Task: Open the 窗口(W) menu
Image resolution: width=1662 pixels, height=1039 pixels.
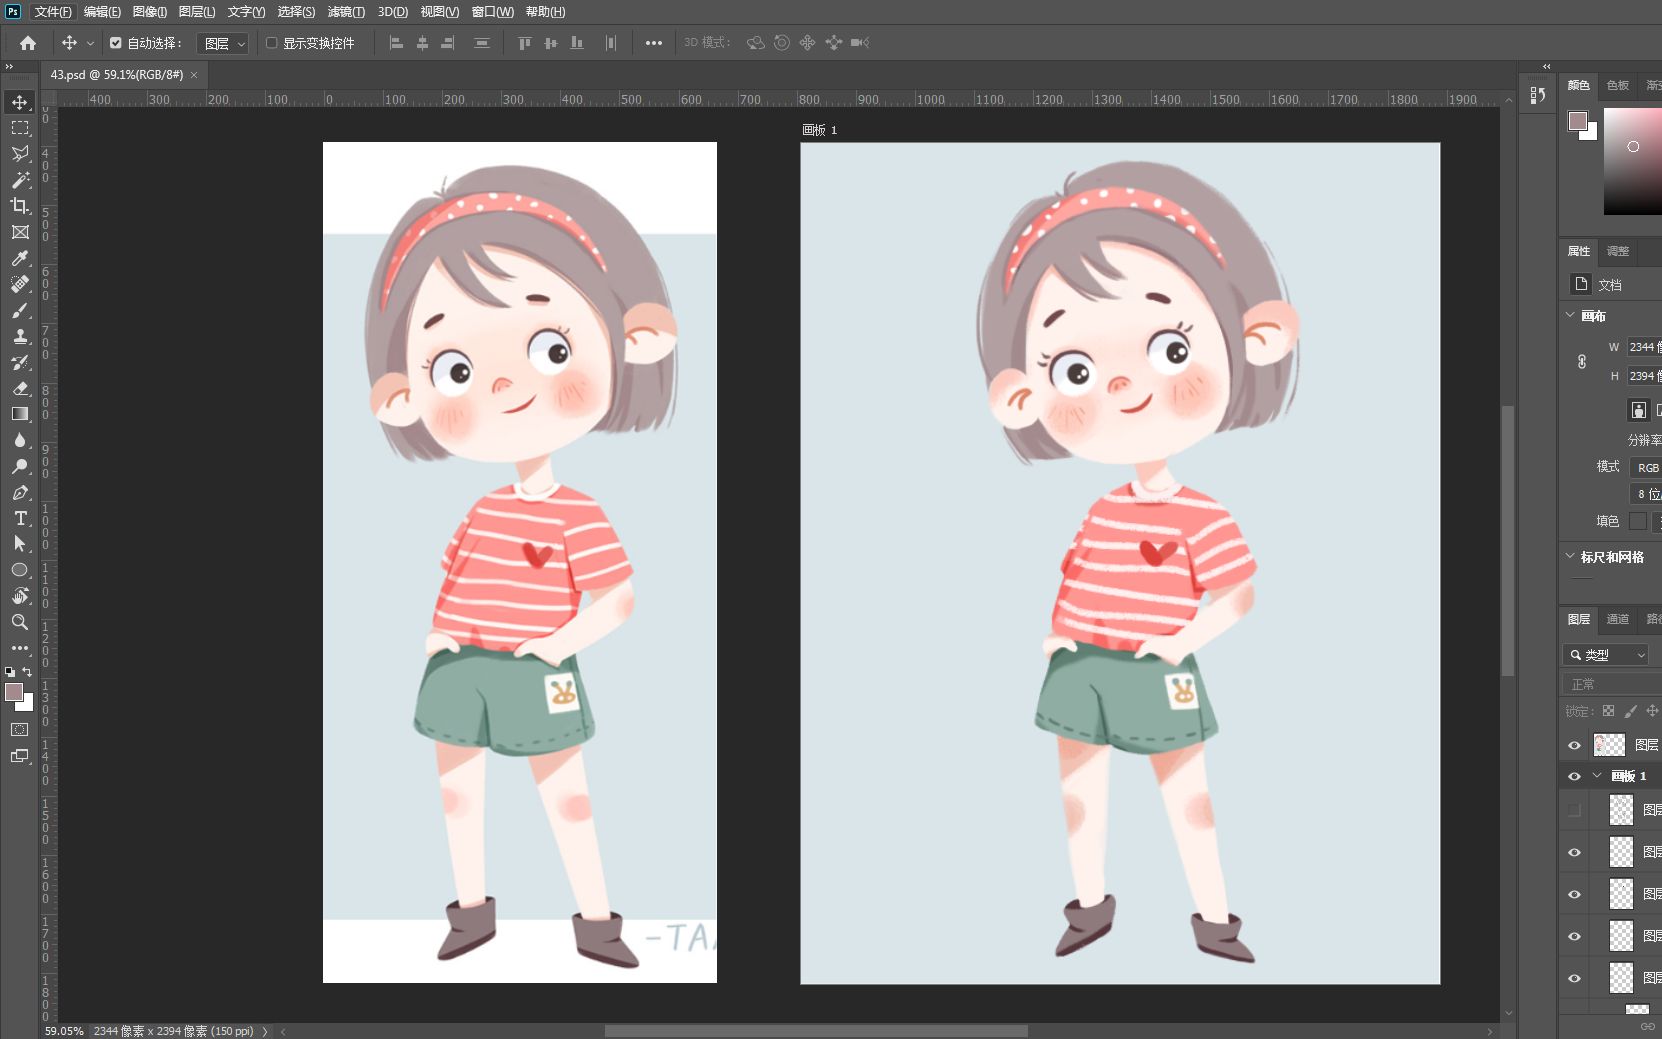Action: (492, 12)
